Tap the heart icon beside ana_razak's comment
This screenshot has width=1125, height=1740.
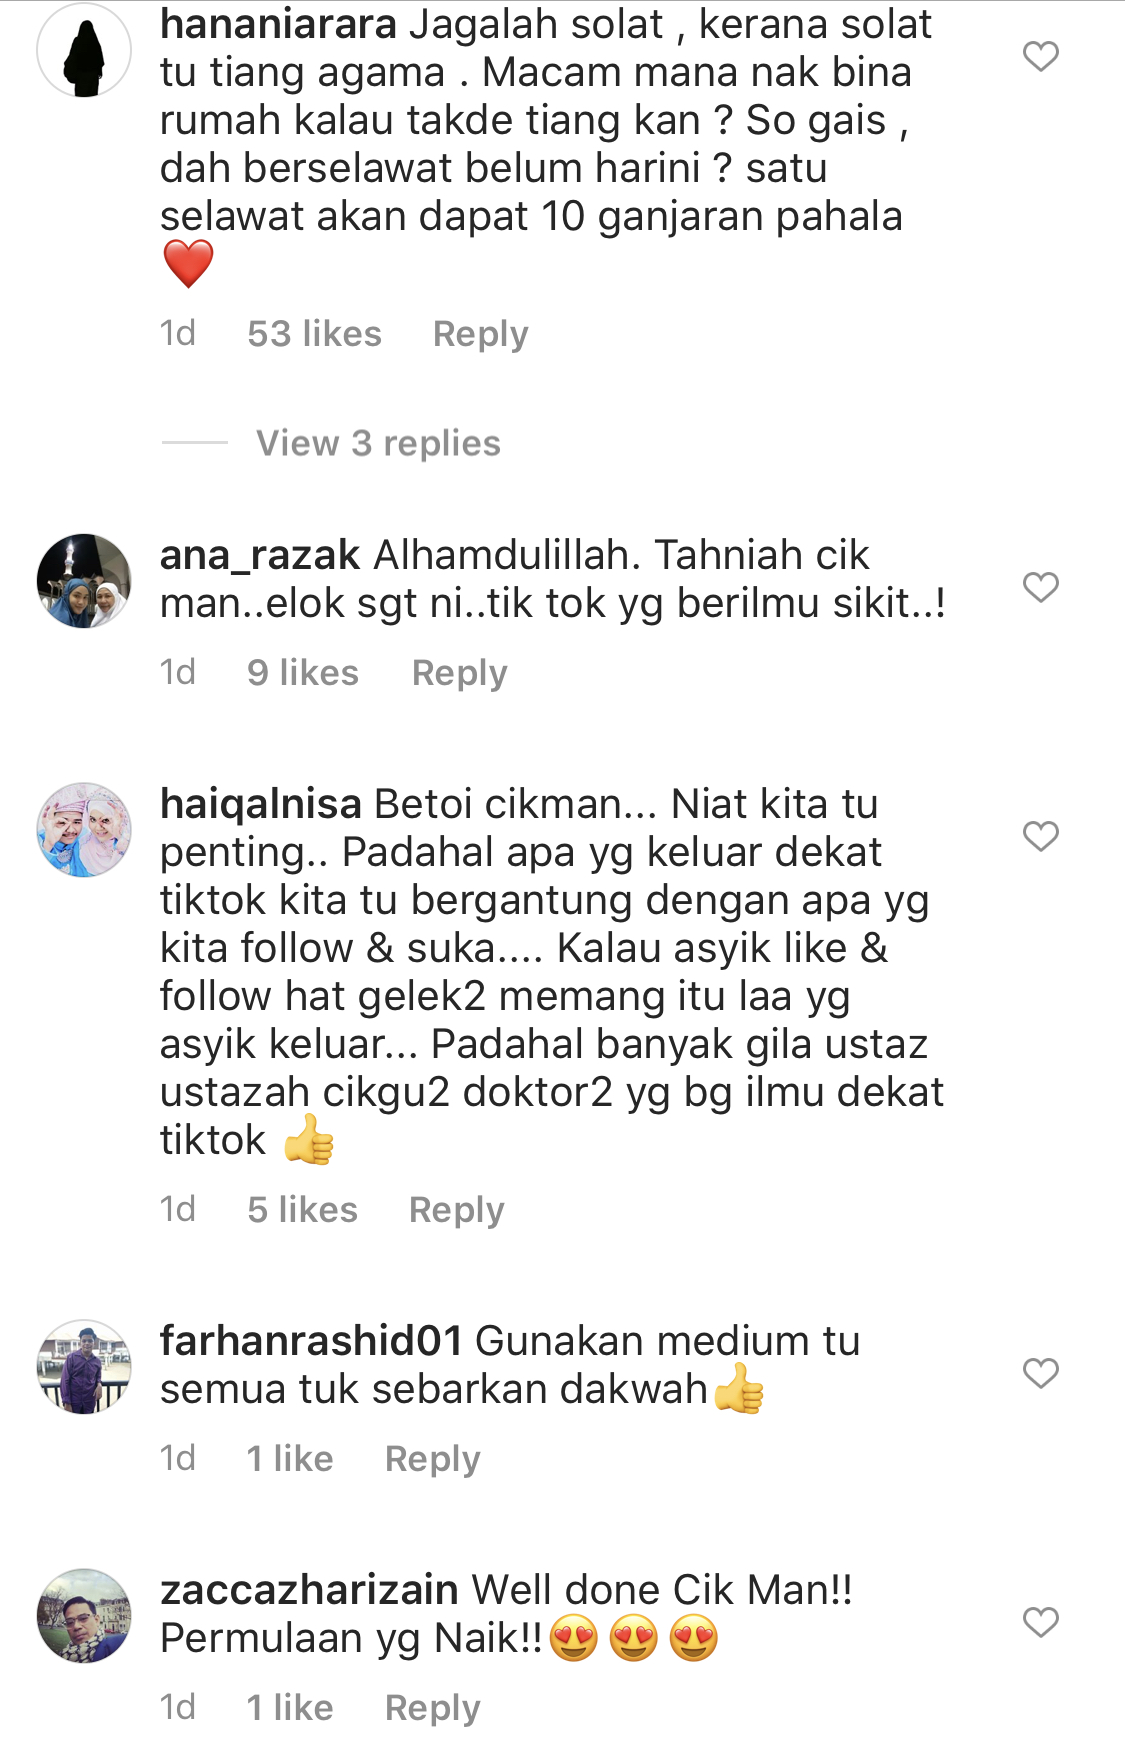tap(1040, 587)
